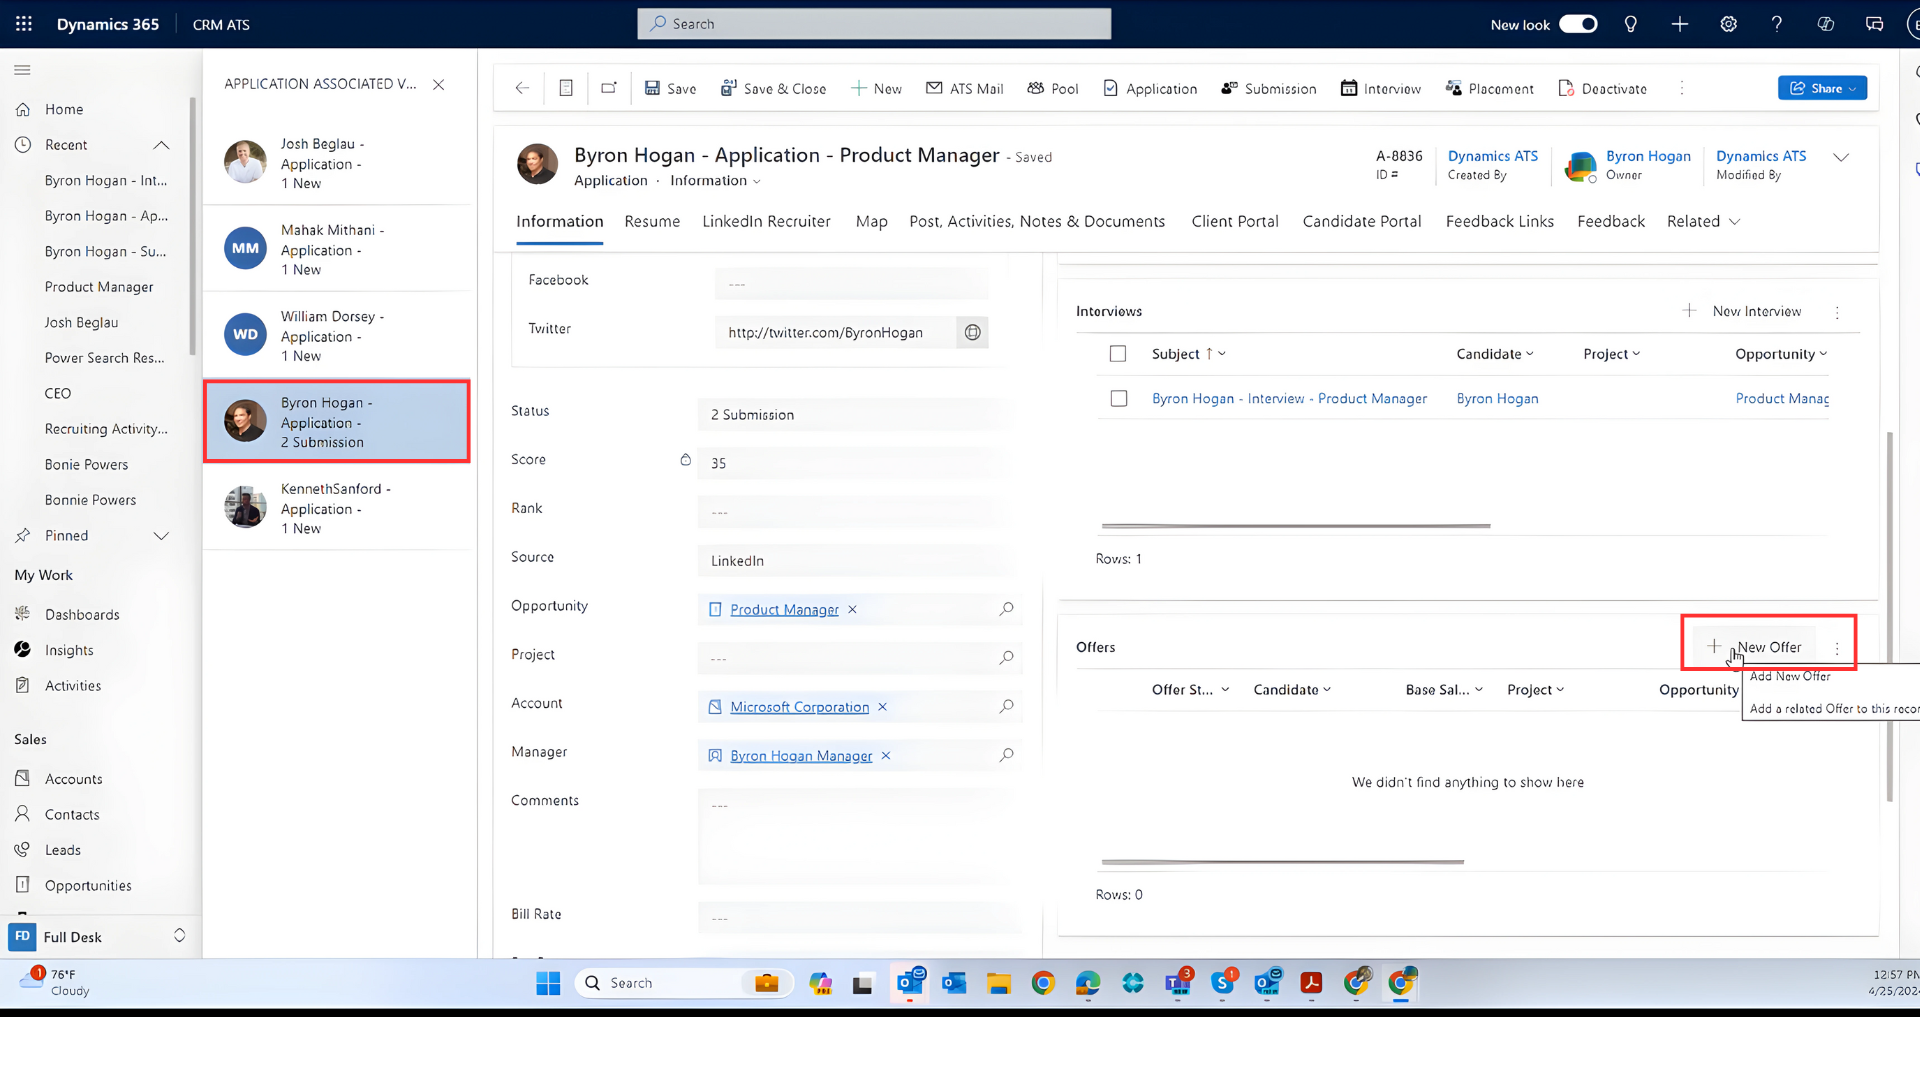Open command bar overflow more options
The width and height of the screenshot is (1920, 1080).
[x=1682, y=88]
